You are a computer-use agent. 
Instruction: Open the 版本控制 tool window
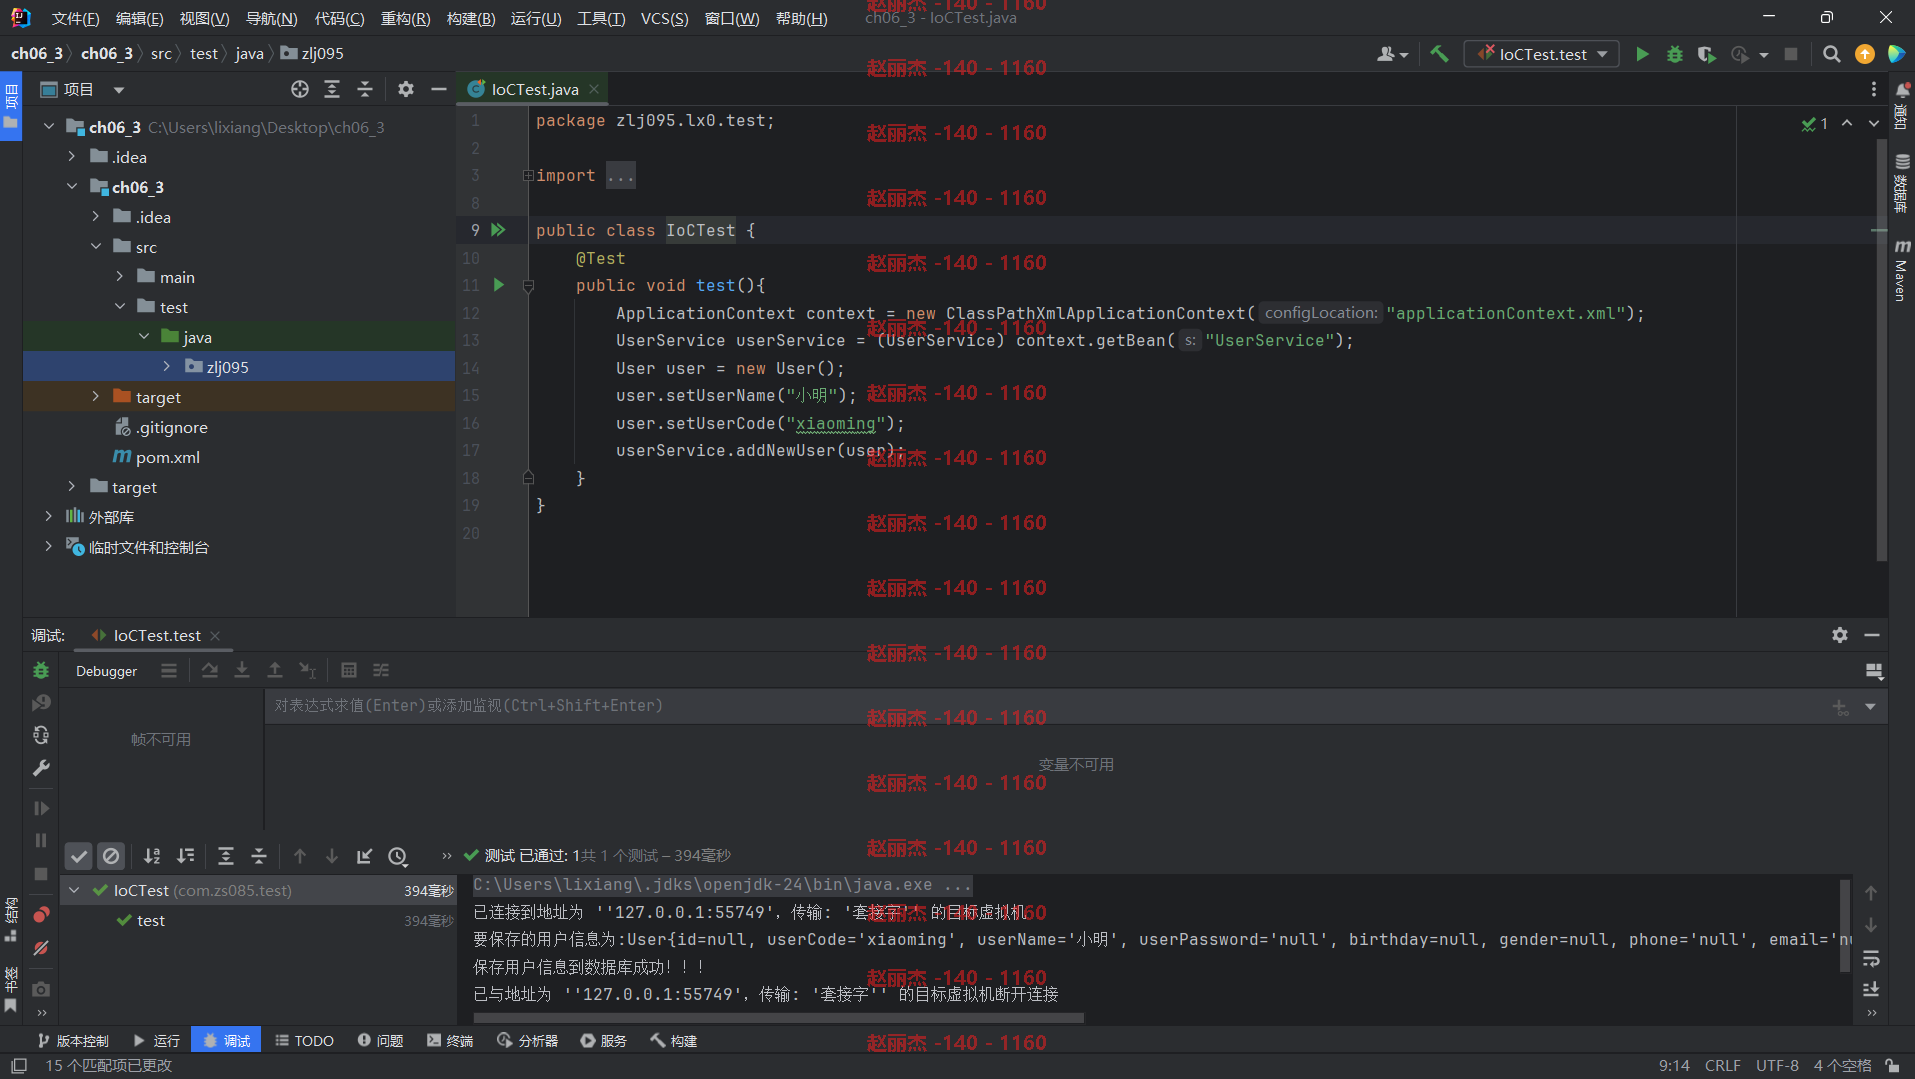(x=73, y=1040)
